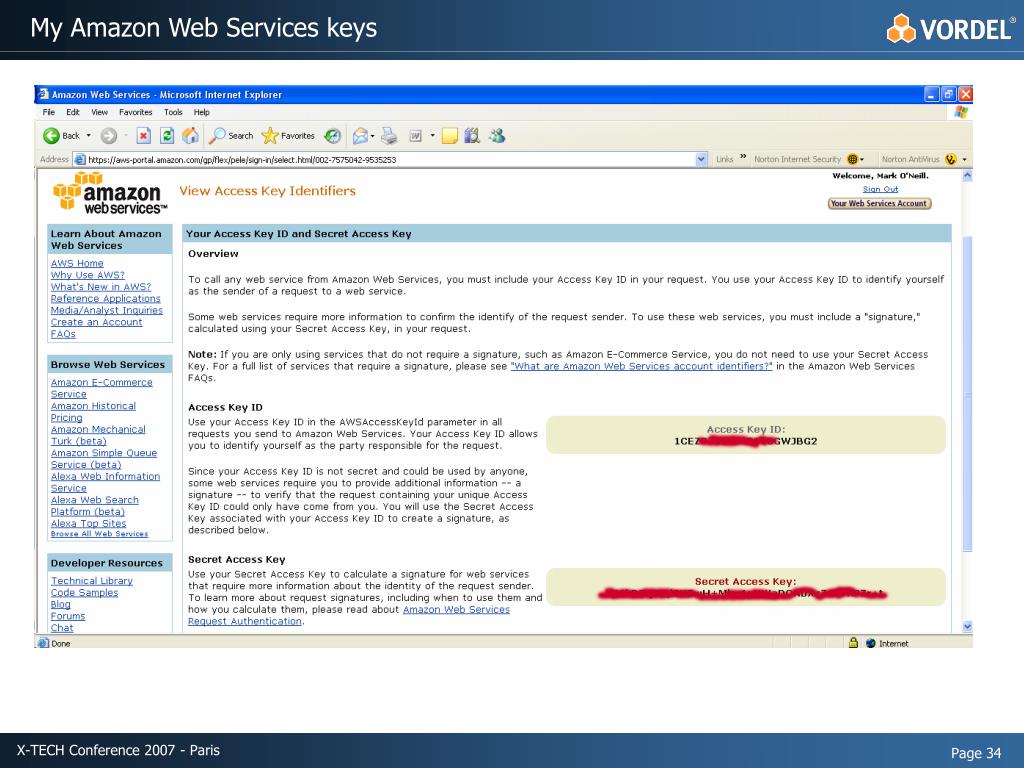Click the Norton Internet Security globe icon

pos(852,159)
